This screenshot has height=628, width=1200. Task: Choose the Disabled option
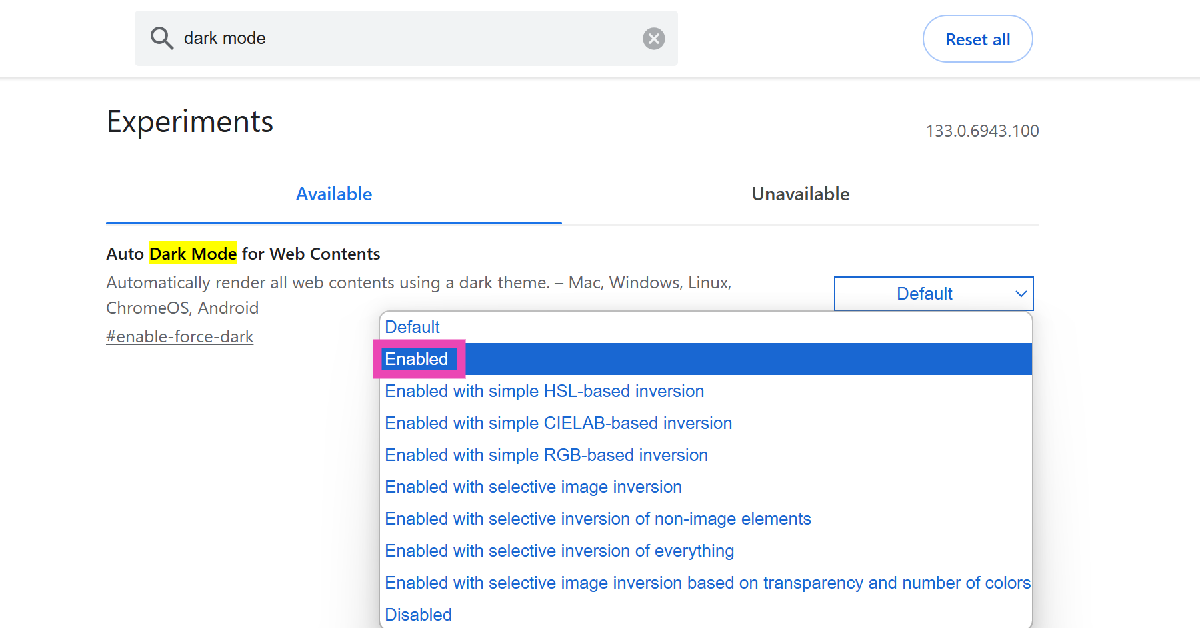click(x=418, y=615)
